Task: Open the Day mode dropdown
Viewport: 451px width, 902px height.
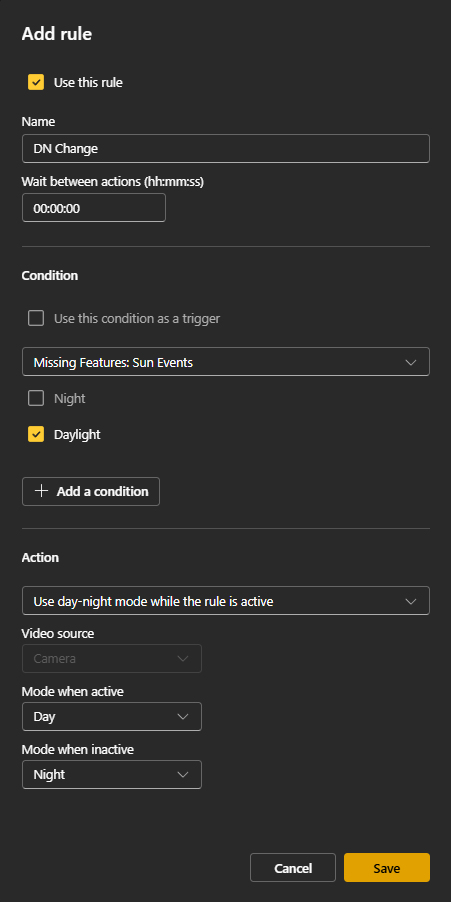Action: pyautogui.click(x=112, y=717)
